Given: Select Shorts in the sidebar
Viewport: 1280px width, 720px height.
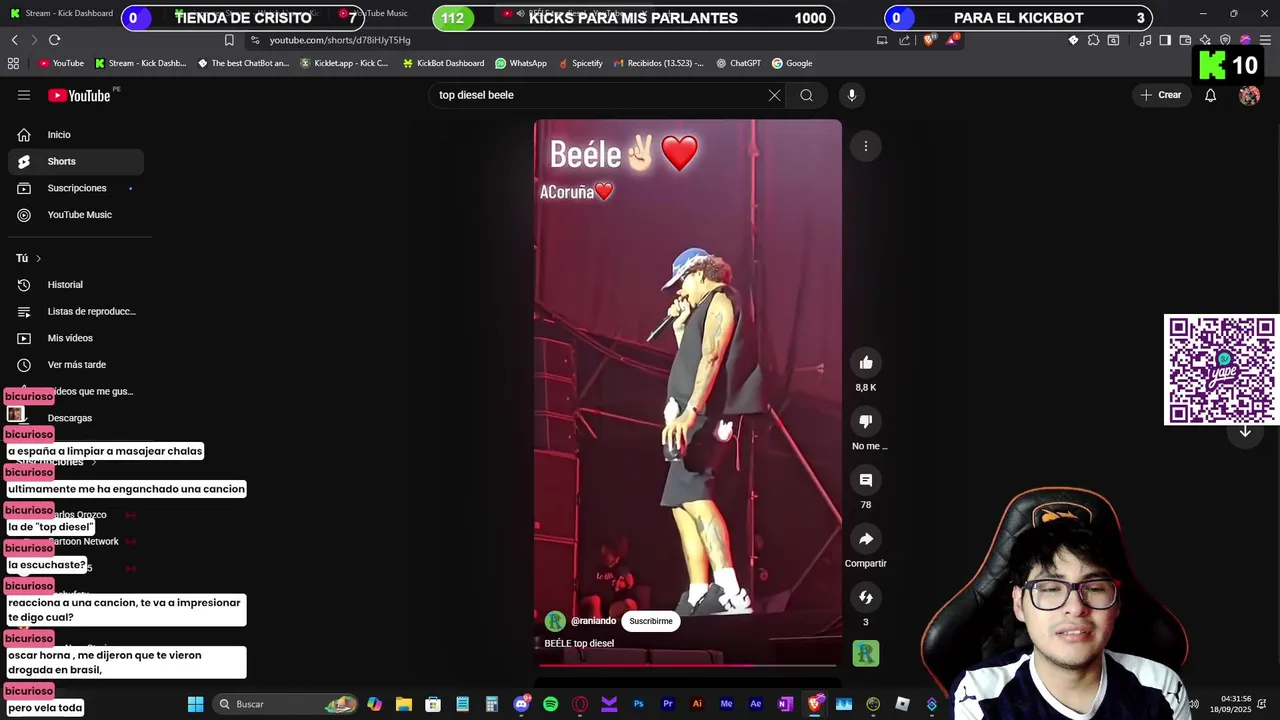Looking at the screenshot, I should pos(76,161).
